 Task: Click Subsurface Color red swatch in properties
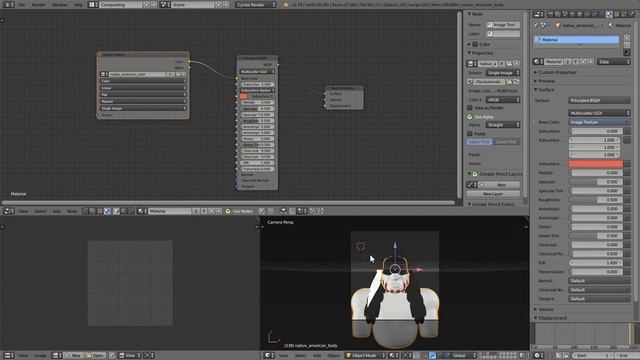(x=596, y=164)
